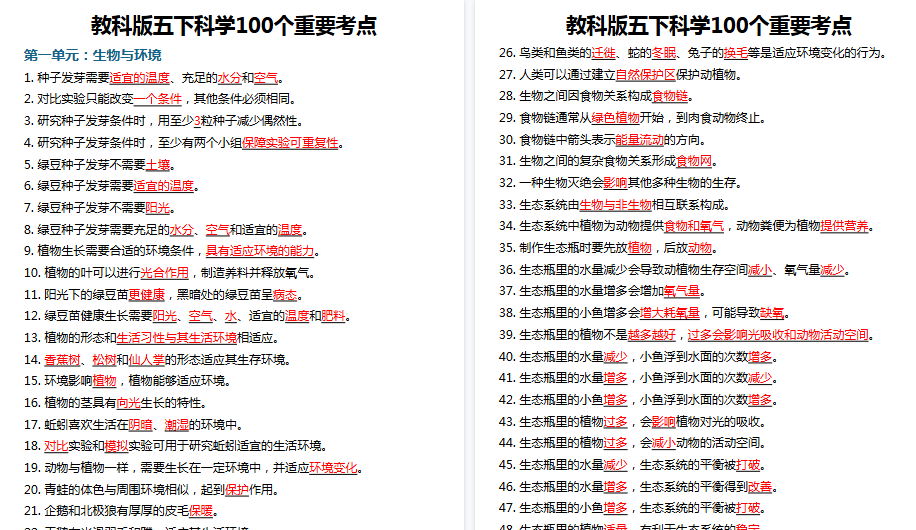This screenshot has width=916, height=530.
Task: Select underlined 生物与非生物 in item 33
Action: (x=638, y=205)
